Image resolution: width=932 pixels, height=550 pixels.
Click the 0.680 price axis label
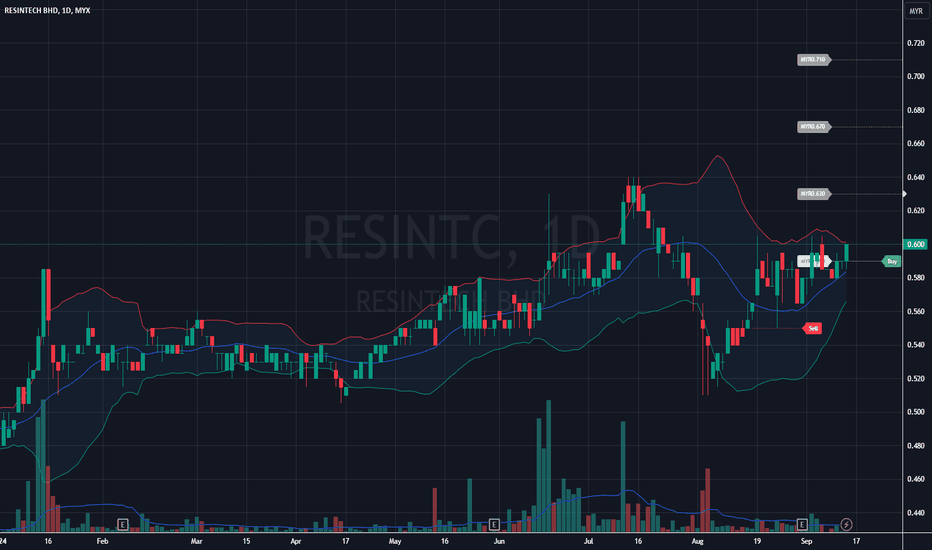(x=915, y=110)
